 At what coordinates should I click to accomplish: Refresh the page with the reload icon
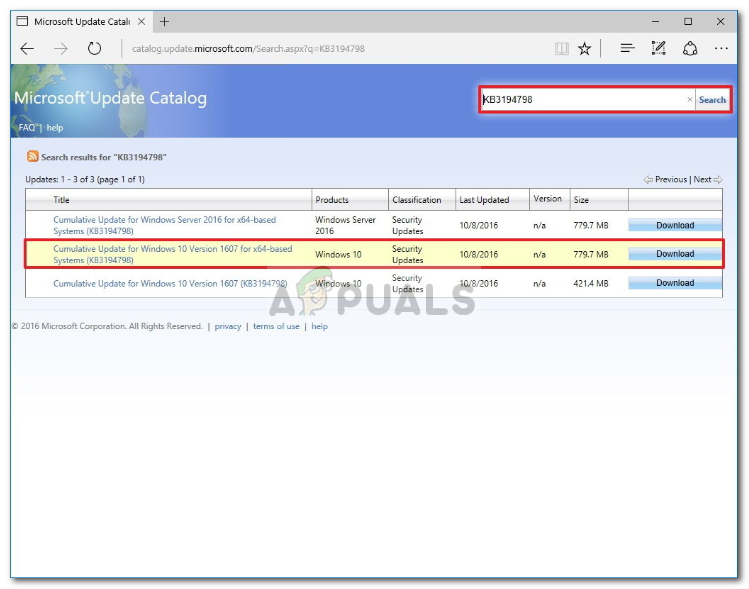point(94,48)
